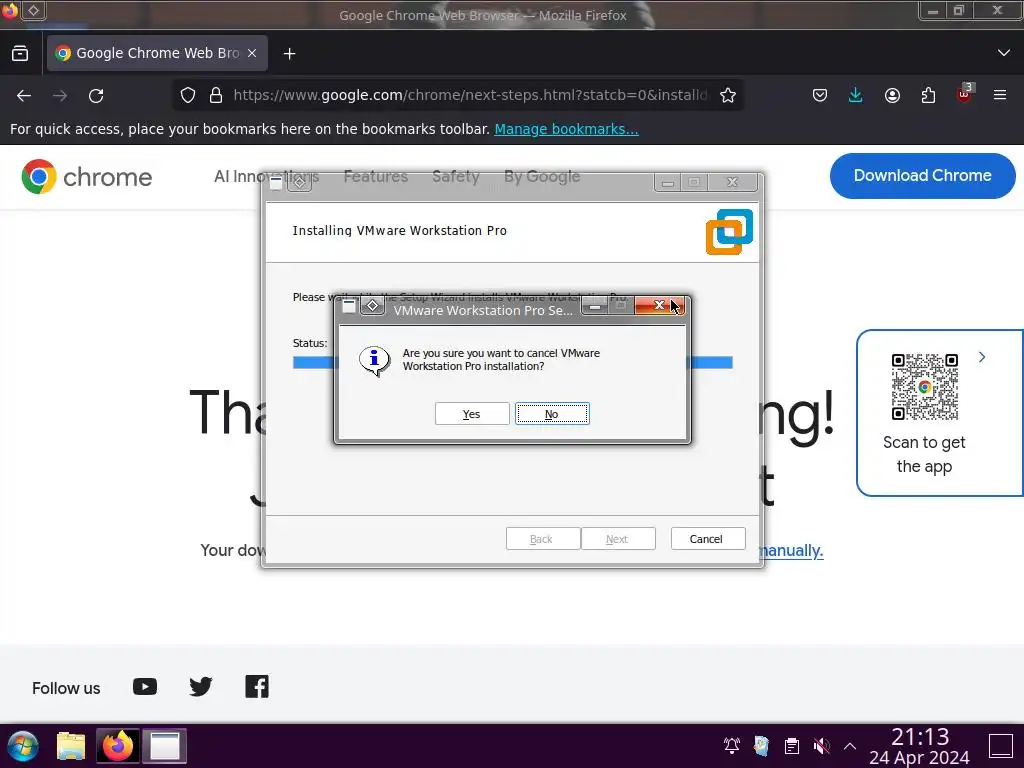1024x768 pixels.
Task: Click diamond titlebar icon of cancel dialog
Action: 372,305
